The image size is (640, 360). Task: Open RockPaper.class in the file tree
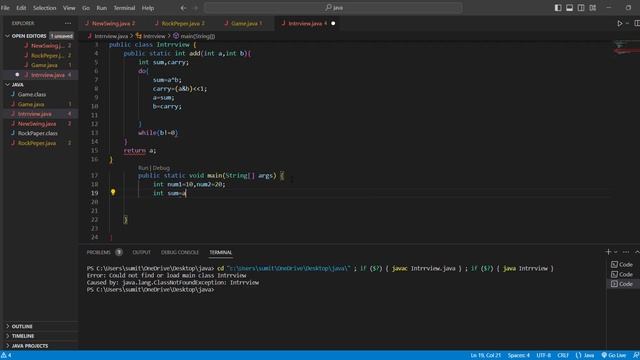coord(38,133)
